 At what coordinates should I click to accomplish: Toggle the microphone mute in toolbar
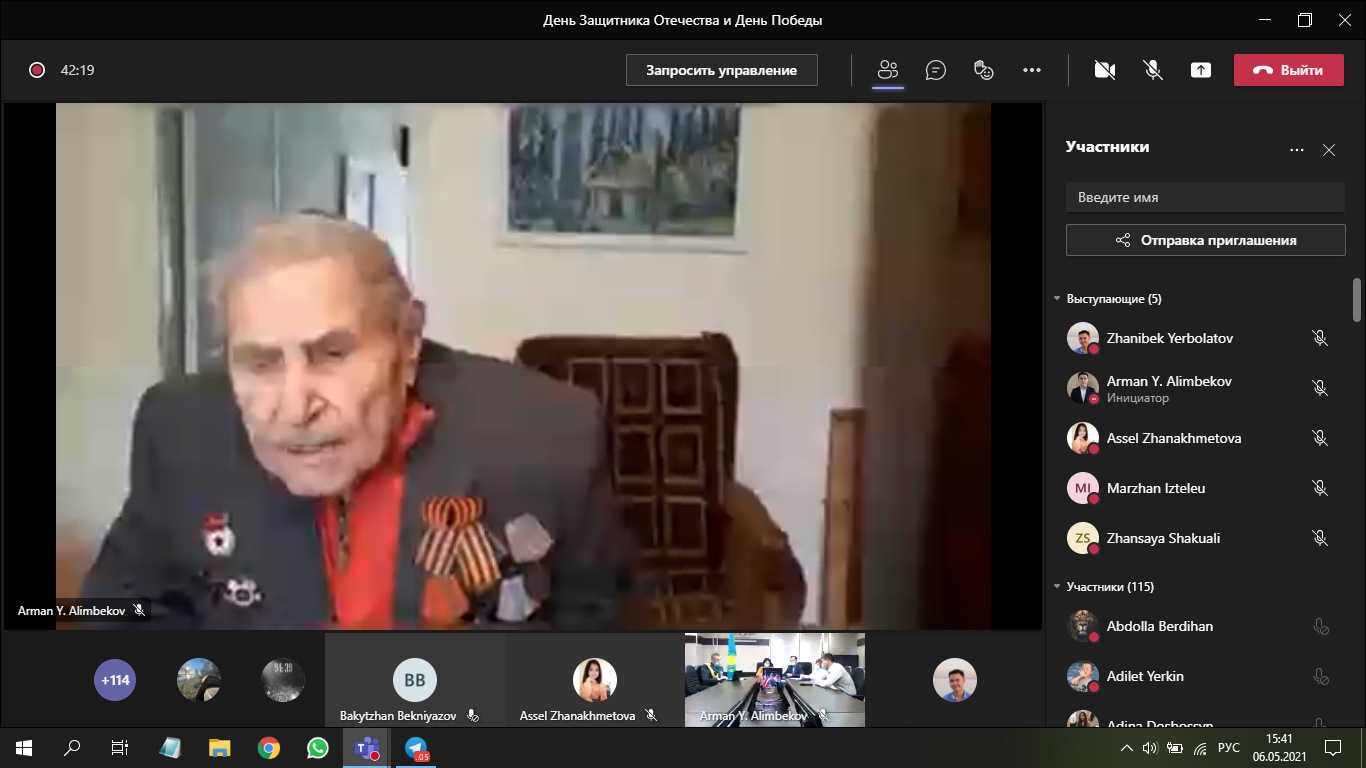point(1153,70)
